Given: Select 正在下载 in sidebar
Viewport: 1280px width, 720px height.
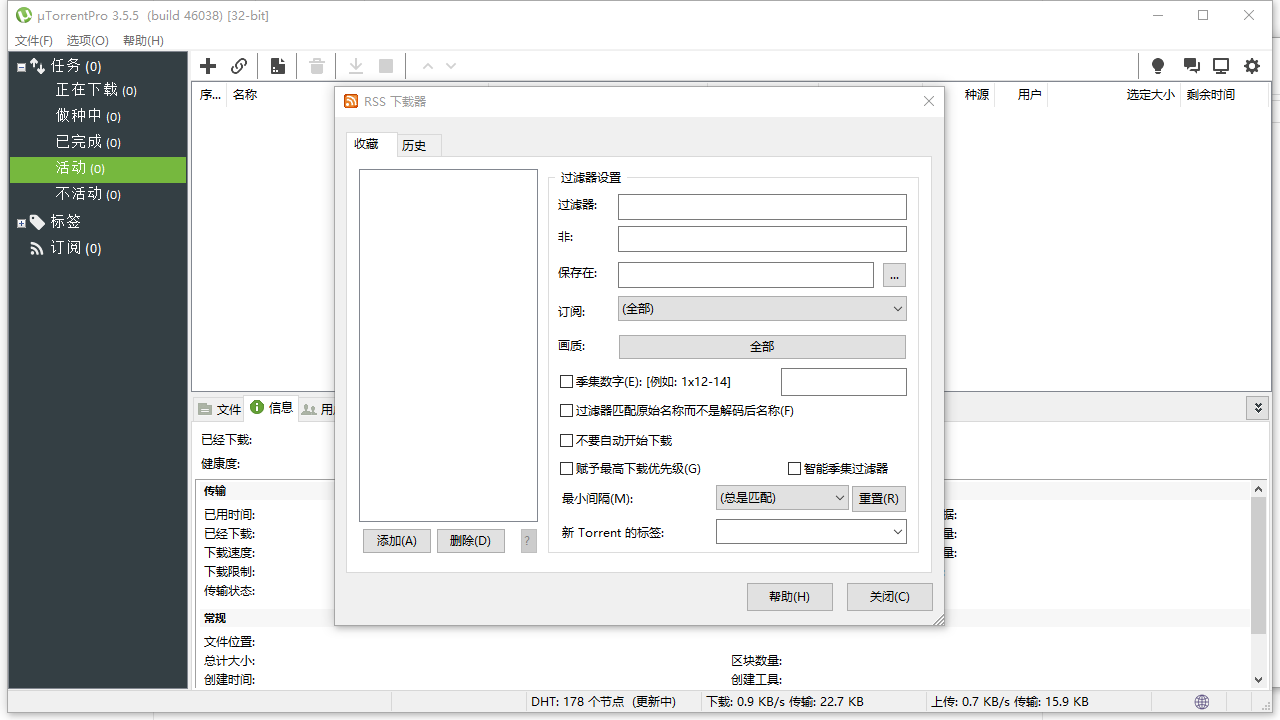Looking at the screenshot, I should click(98, 90).
